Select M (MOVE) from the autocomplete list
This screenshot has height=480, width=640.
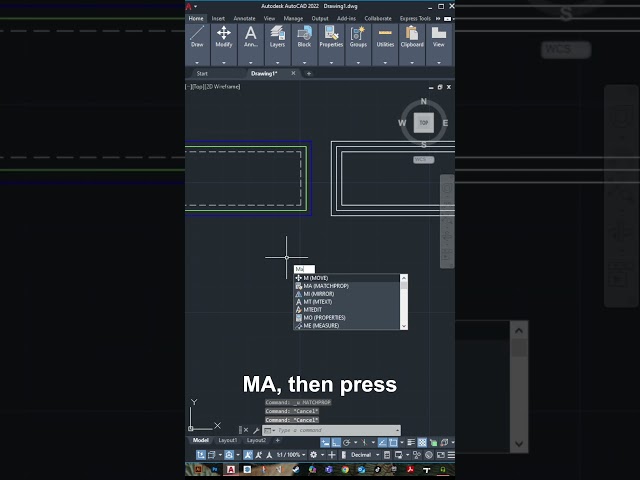click(x=347, y=278)
